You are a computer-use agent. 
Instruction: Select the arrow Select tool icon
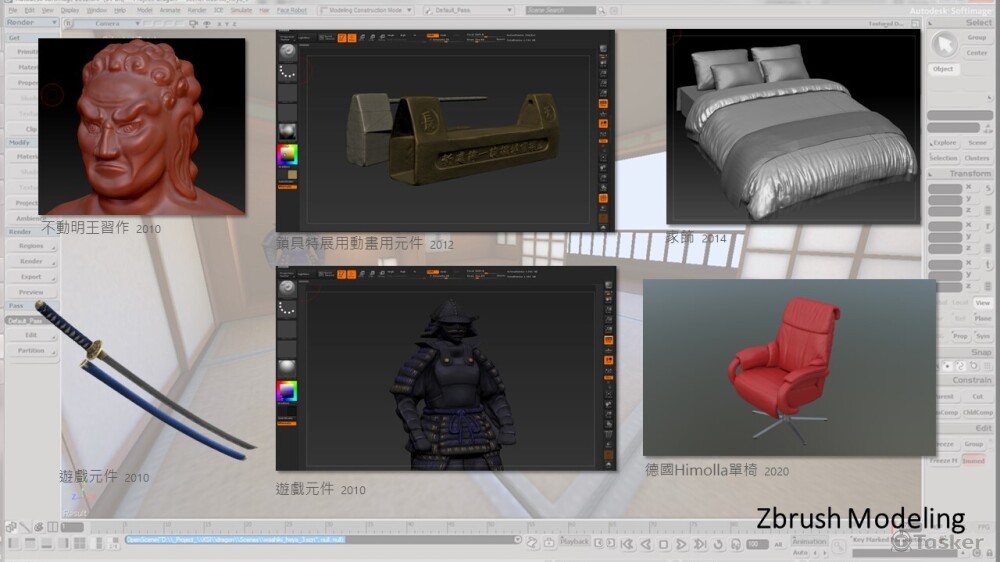(x=943, y=45)
